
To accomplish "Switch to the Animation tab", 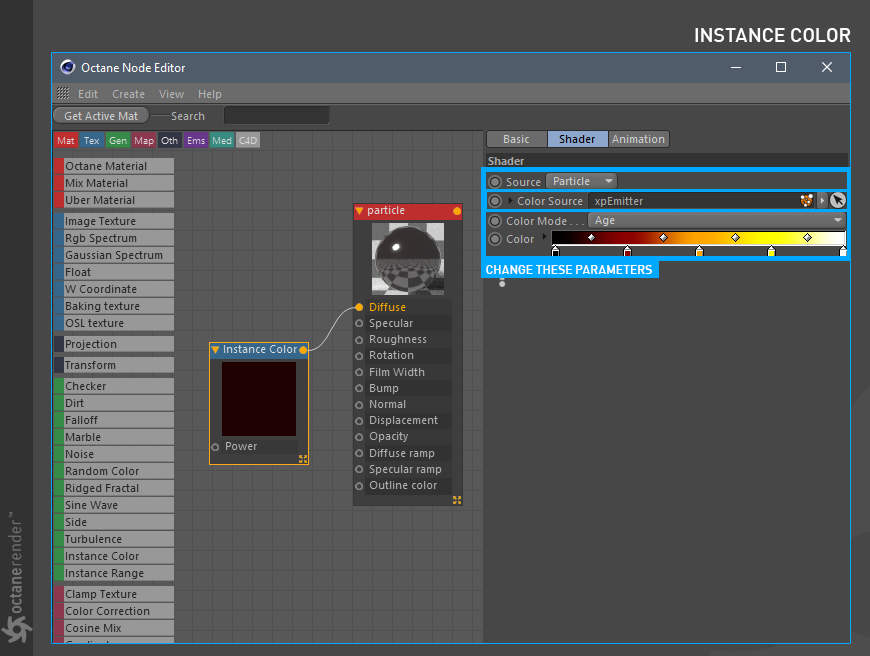I will 638,139.
